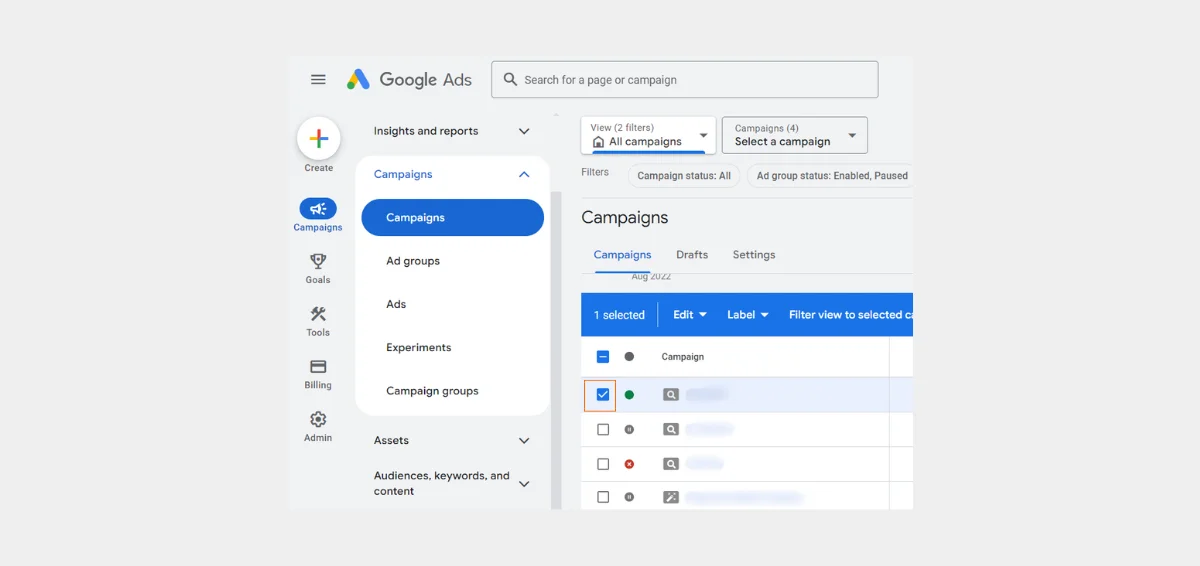Select Campaigns item in the sidebar
1200x566 pixels.
[x=452, y=217]
